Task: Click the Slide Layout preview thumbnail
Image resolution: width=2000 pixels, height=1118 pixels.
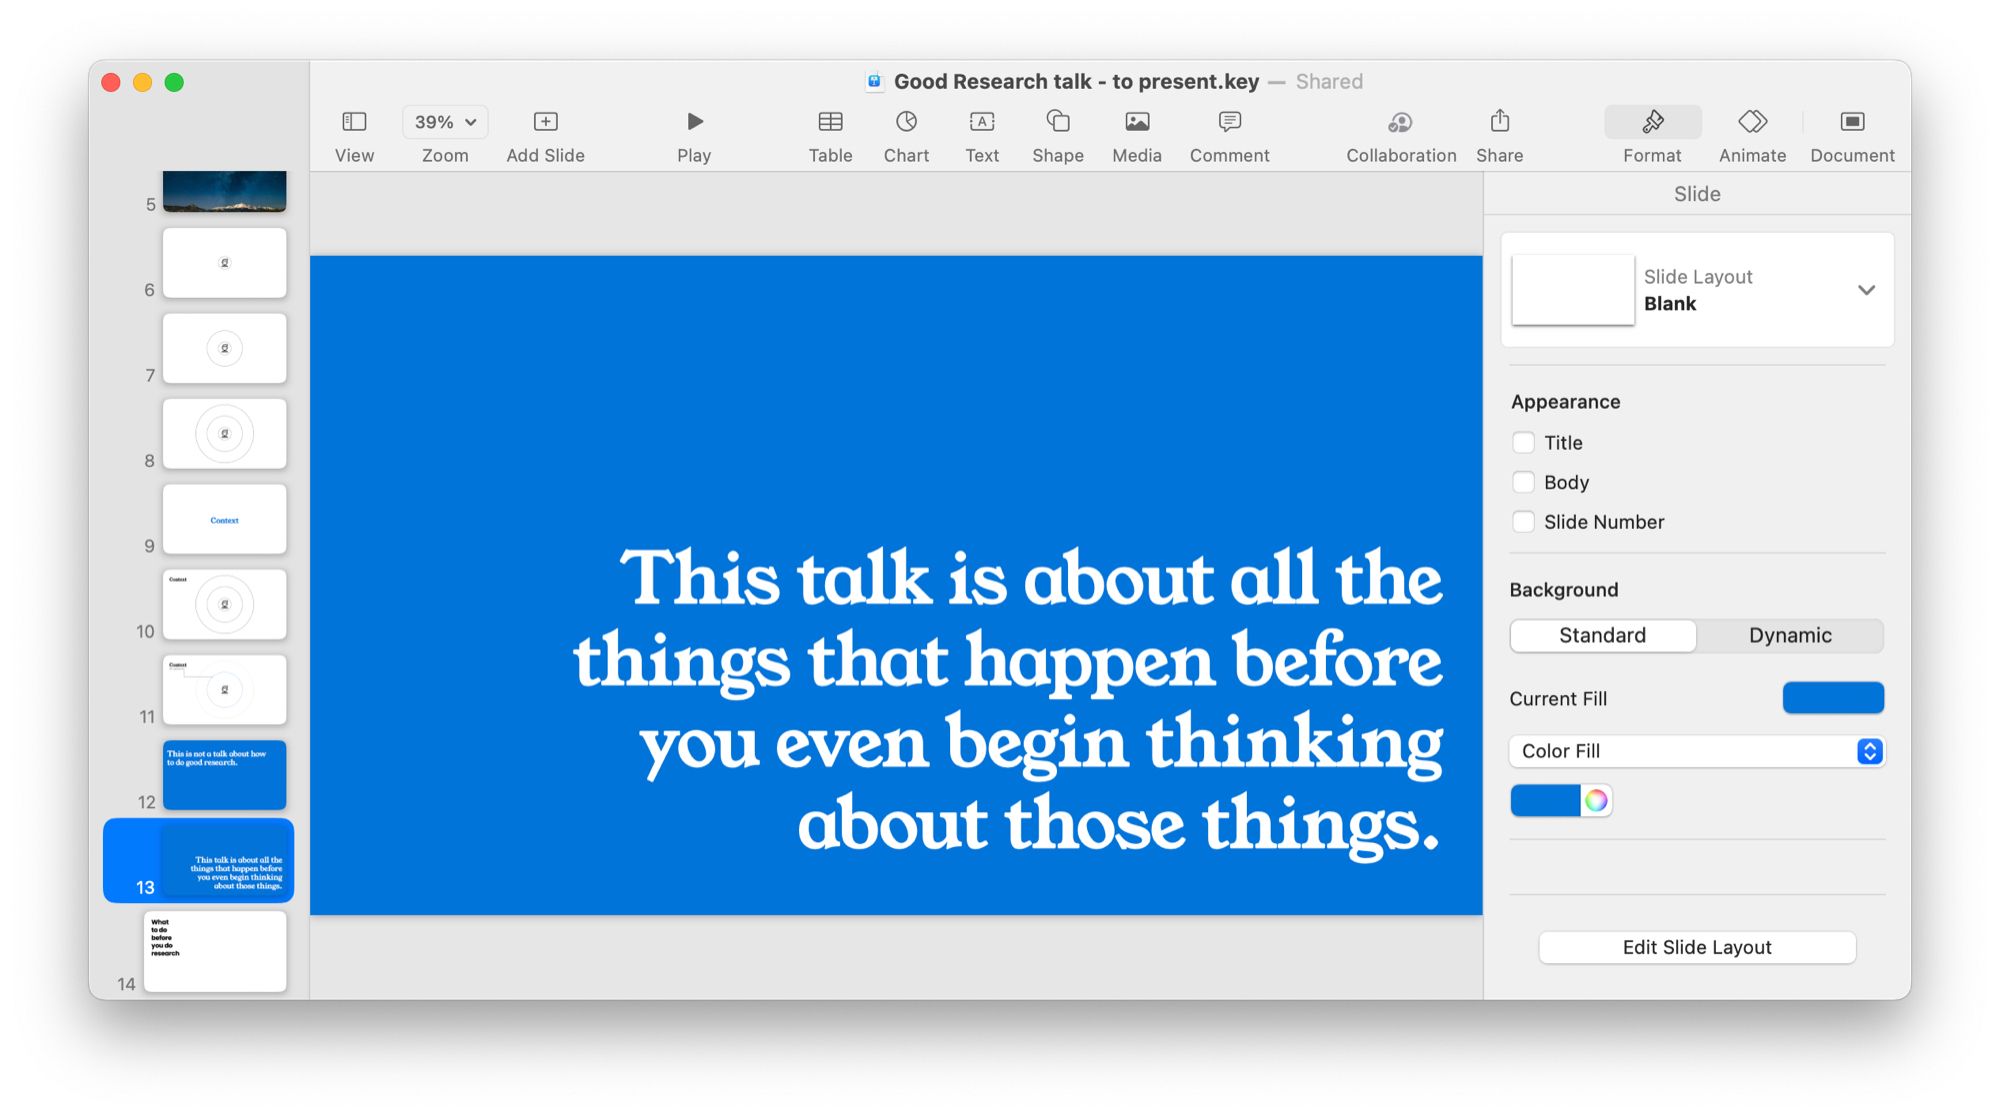Action: coord(1573,290)
